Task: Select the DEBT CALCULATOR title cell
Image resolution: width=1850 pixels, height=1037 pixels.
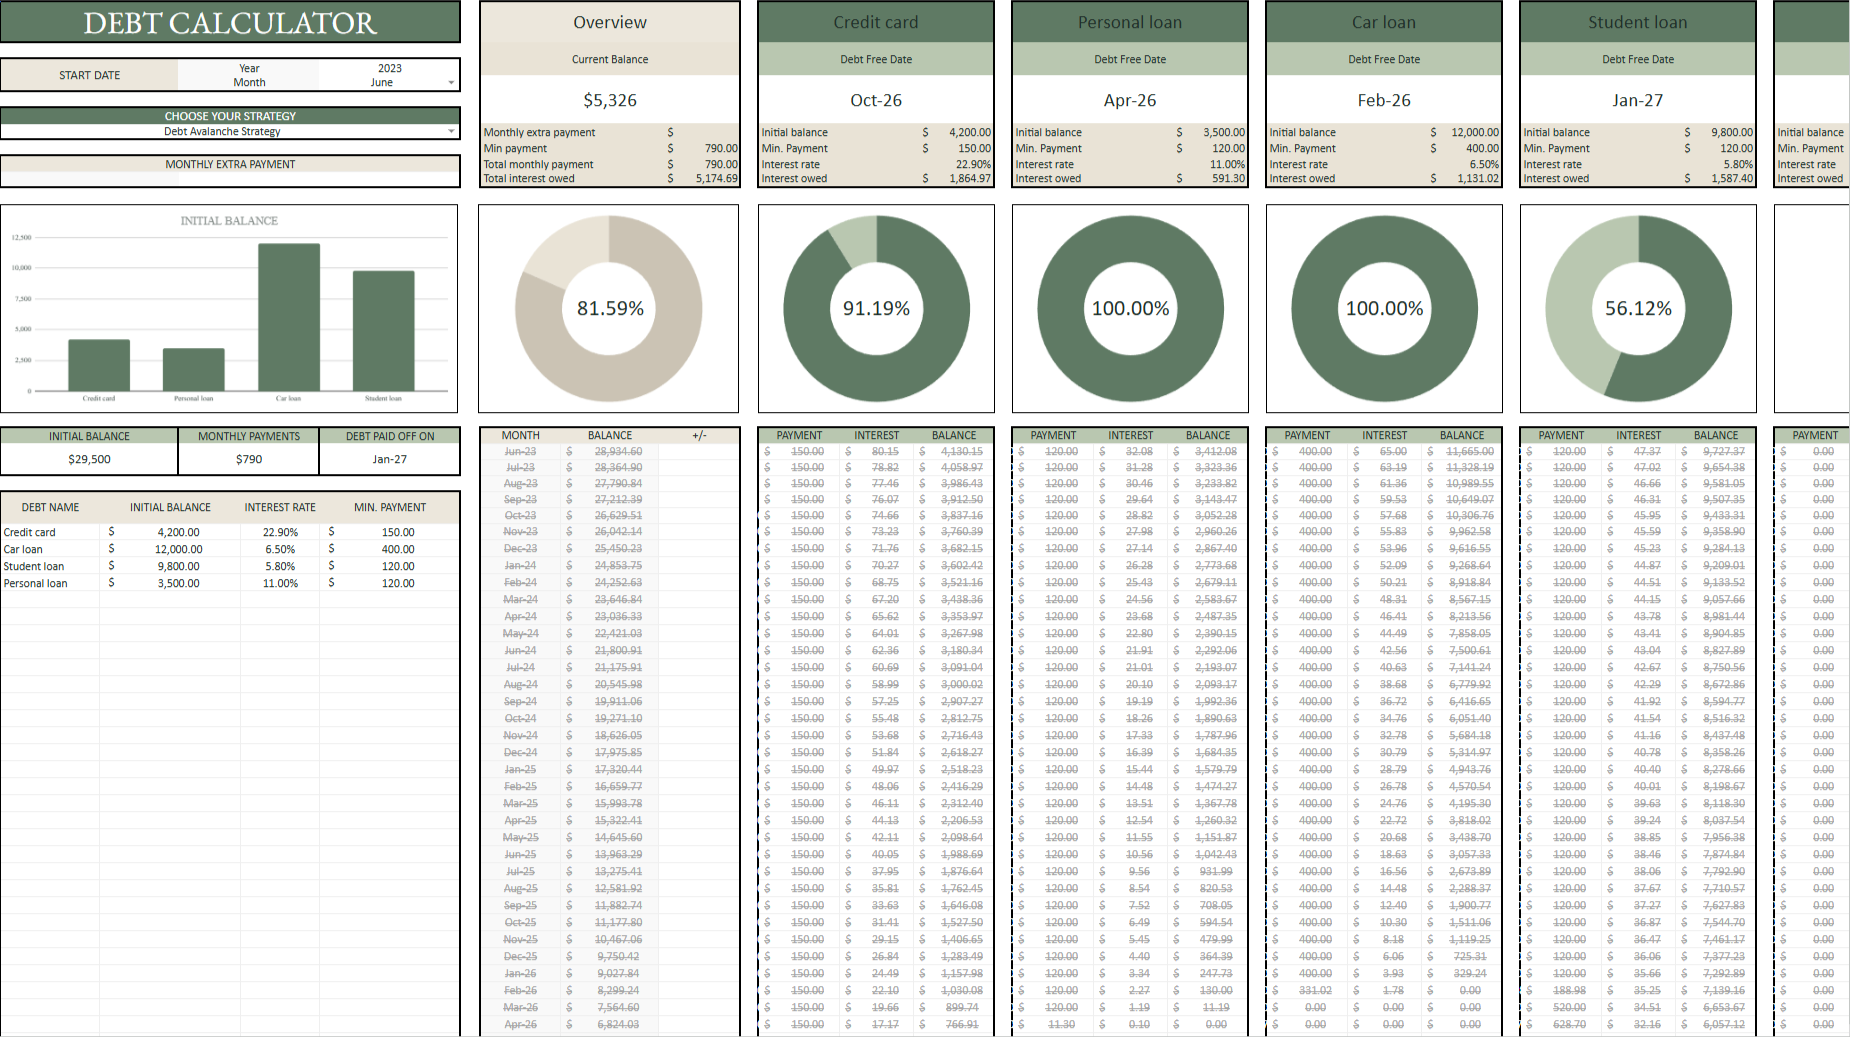Action: click(x=230, y=22)
